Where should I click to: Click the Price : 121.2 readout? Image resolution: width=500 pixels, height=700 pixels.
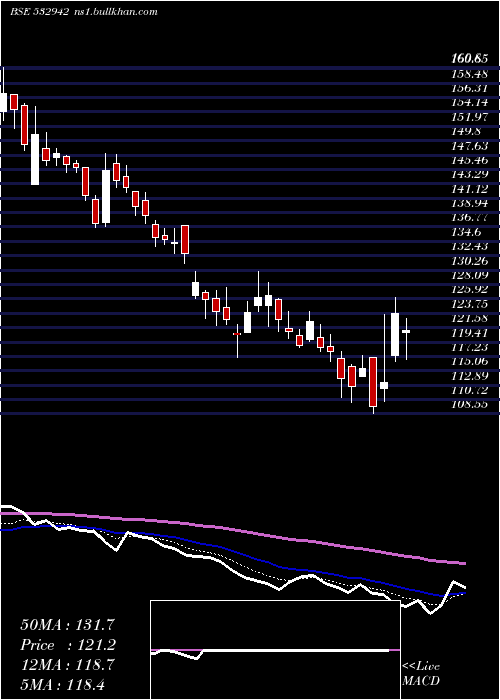(x=68, y=645)
